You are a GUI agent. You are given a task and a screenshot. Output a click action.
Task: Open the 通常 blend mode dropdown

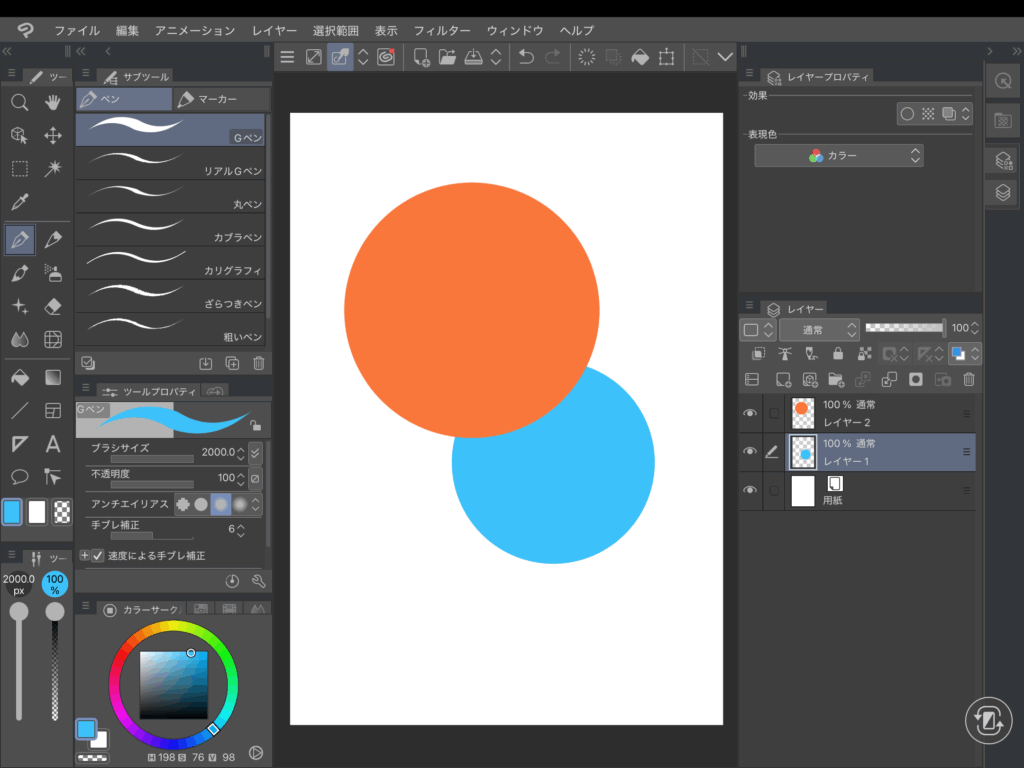tap(818, 329)
